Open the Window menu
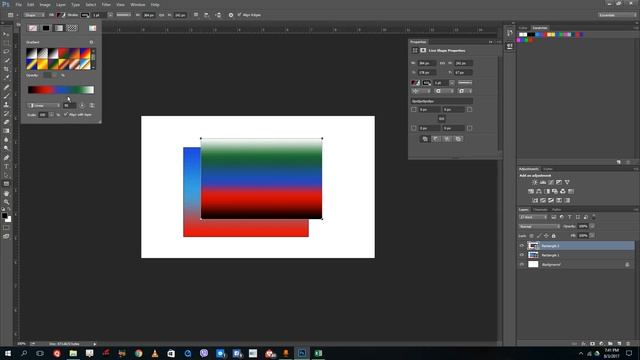This screenshot has height=360, width=640. click(x=138, y=4)
